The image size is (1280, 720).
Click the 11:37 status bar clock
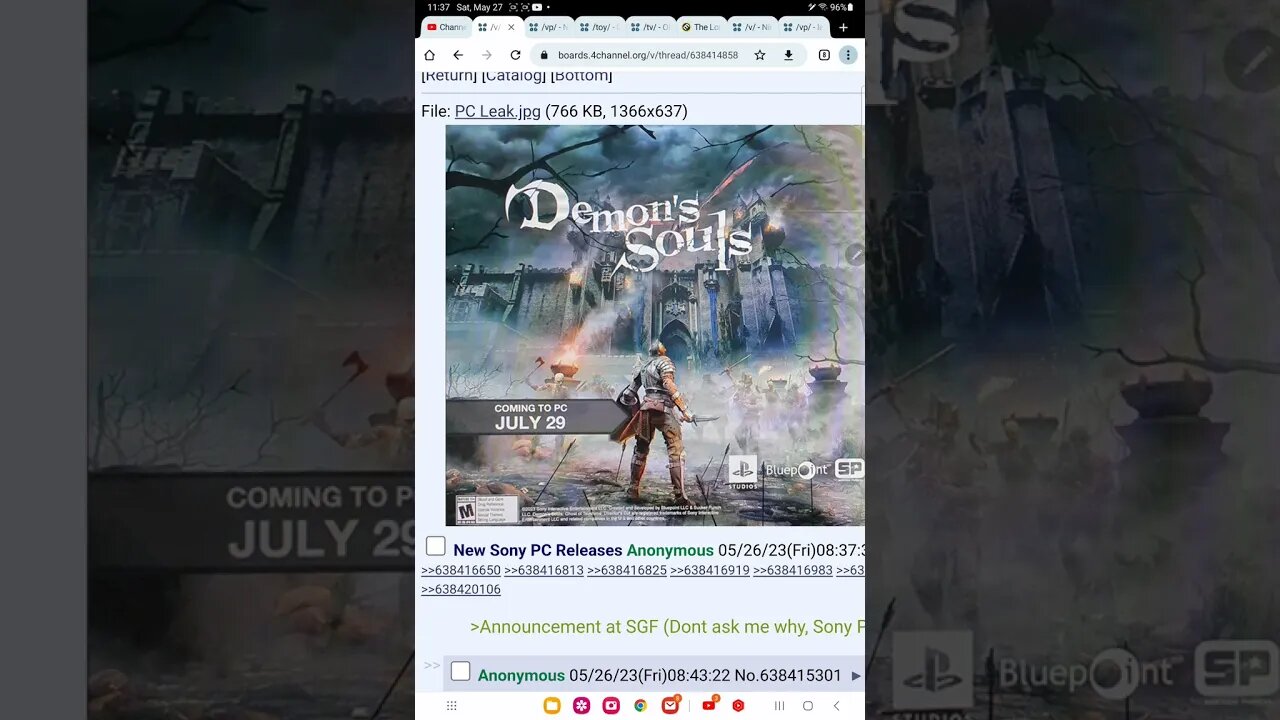[438, 7]
